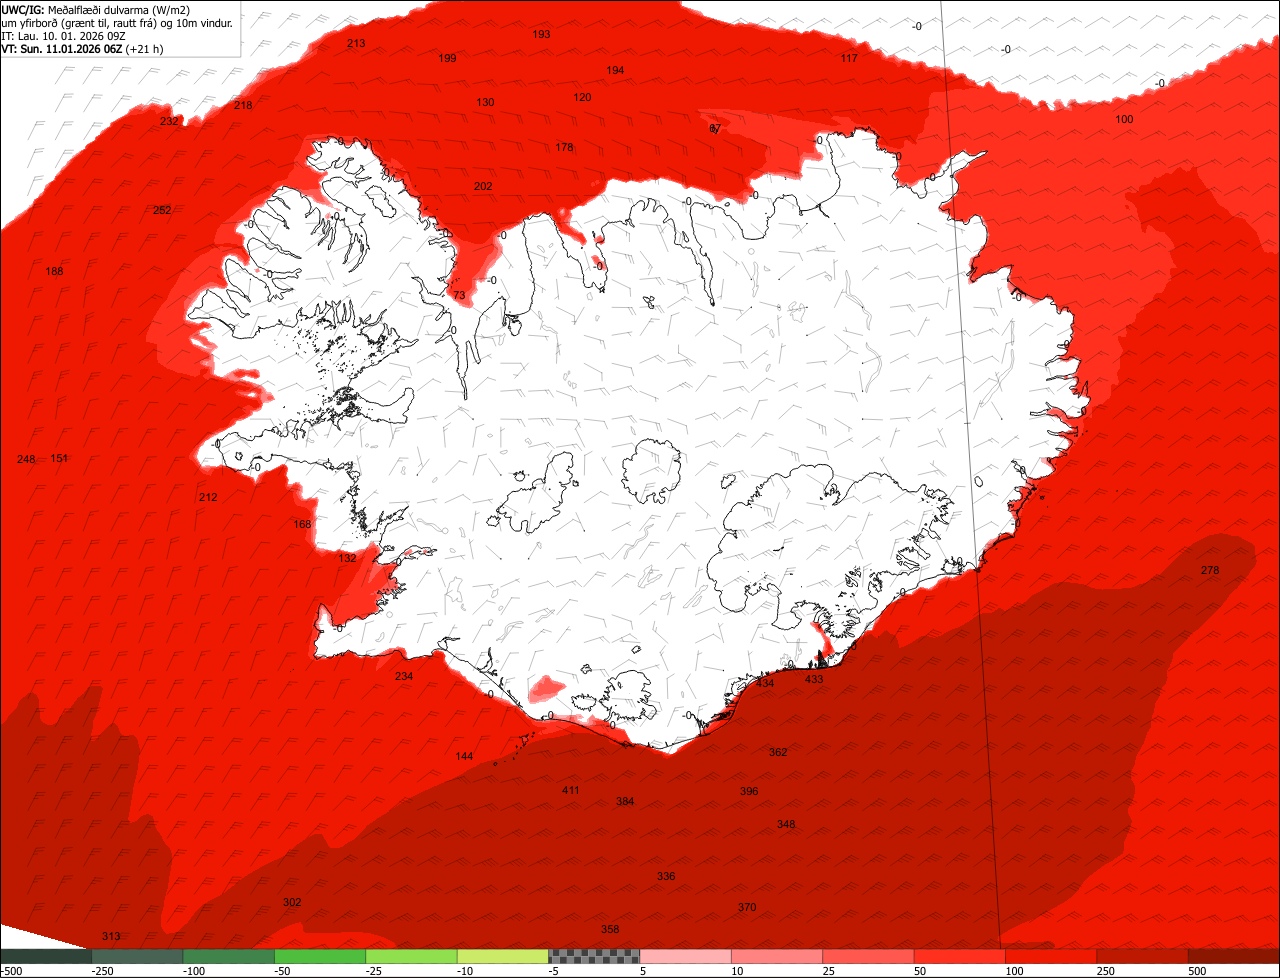Screen dimensions: 1280x978
Task: Click the flux value 248
Action: pos(26,460)
